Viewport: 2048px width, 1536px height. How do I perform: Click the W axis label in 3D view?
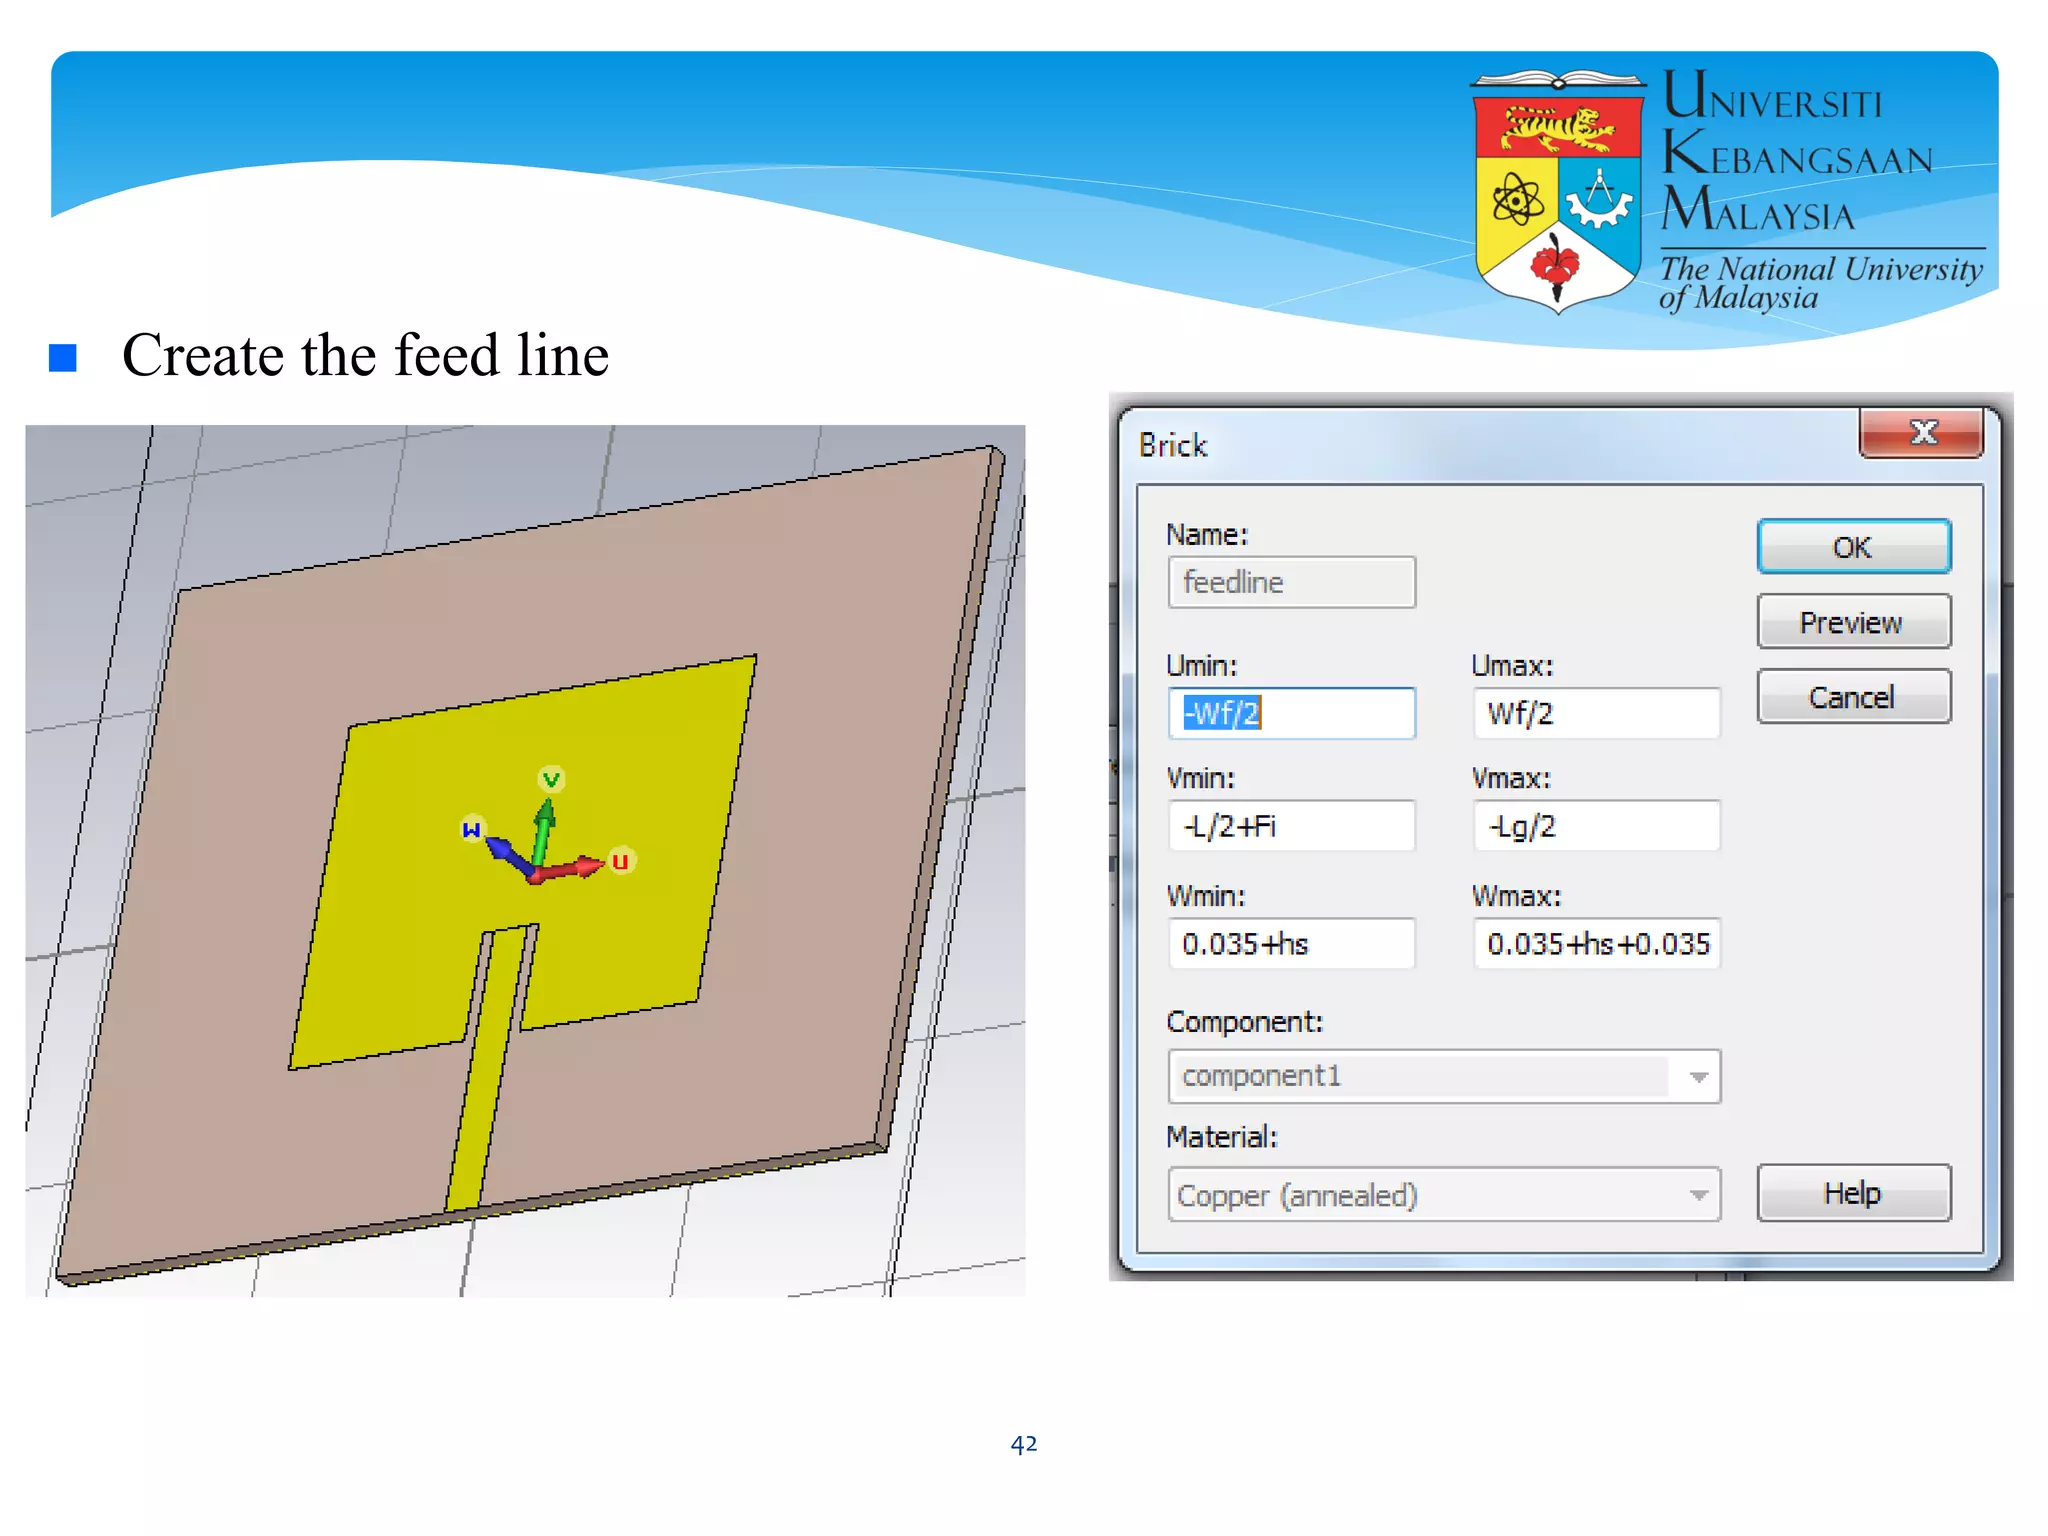[471, 829]
